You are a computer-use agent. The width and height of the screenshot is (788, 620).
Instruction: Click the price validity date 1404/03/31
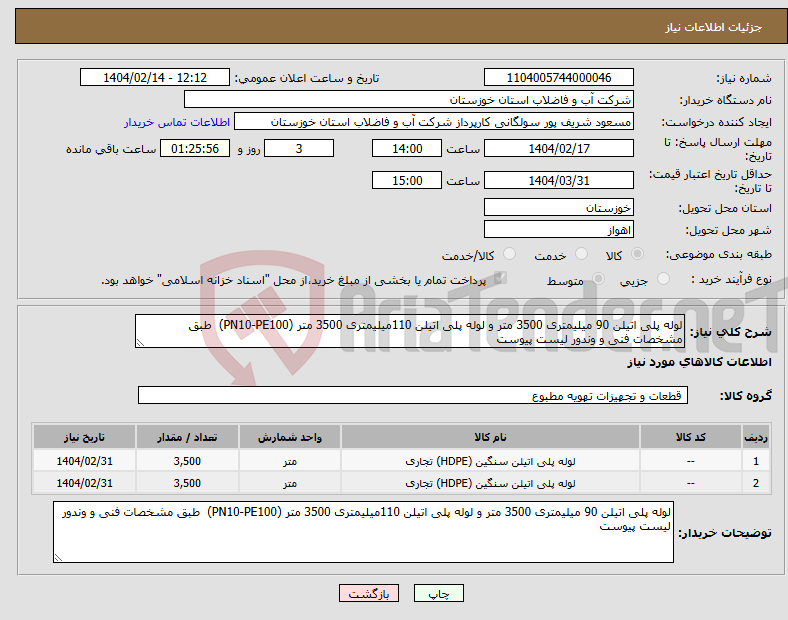coord(558,180)
